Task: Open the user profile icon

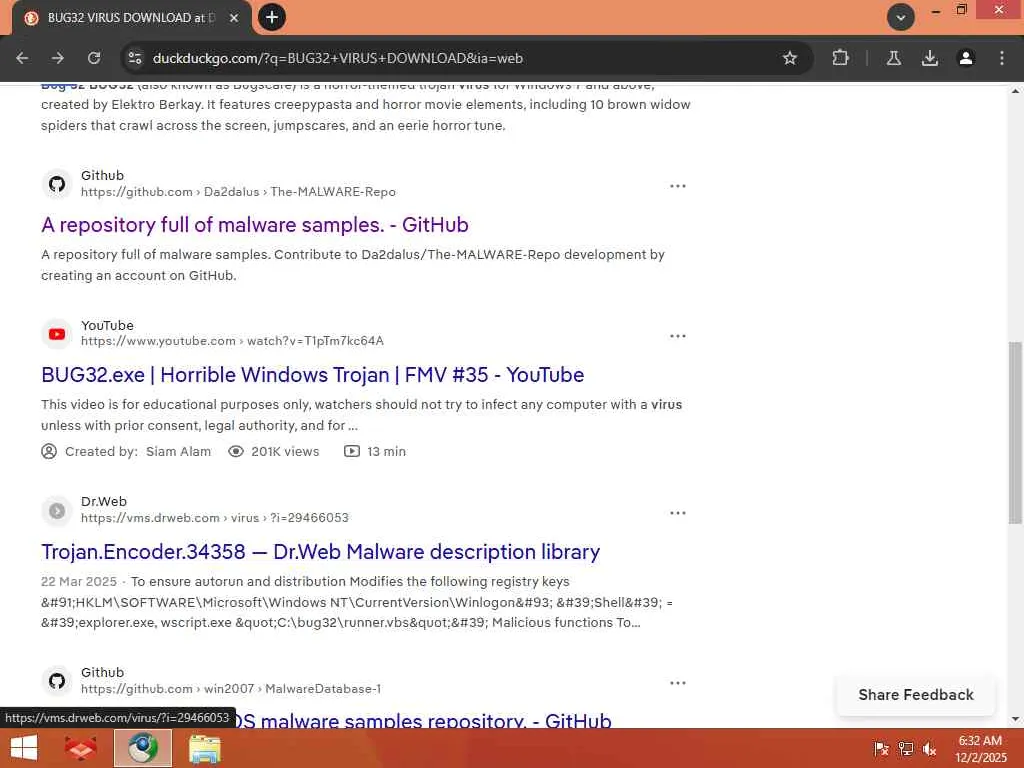Action: point(965,58)
